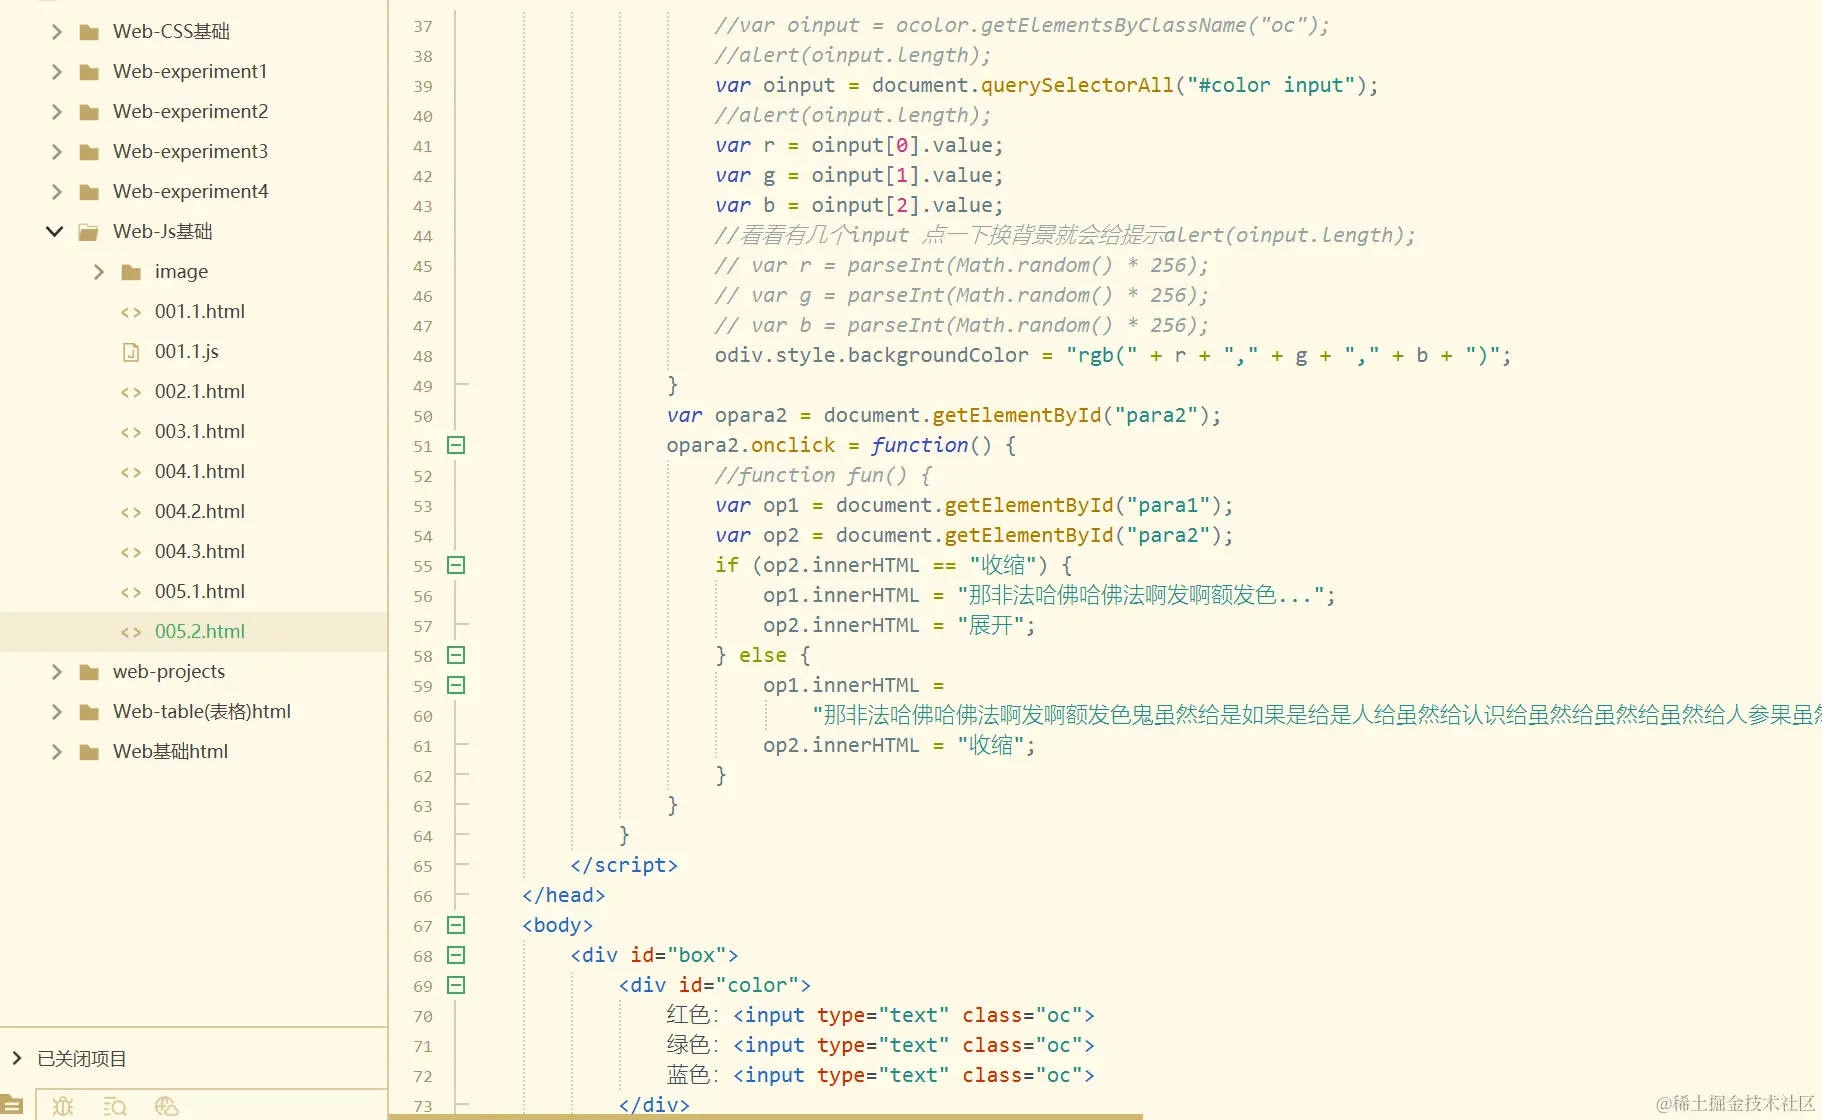The image size is (1822, 1120).
Task: Fold the color div at line 69
Action: (456, 985)
